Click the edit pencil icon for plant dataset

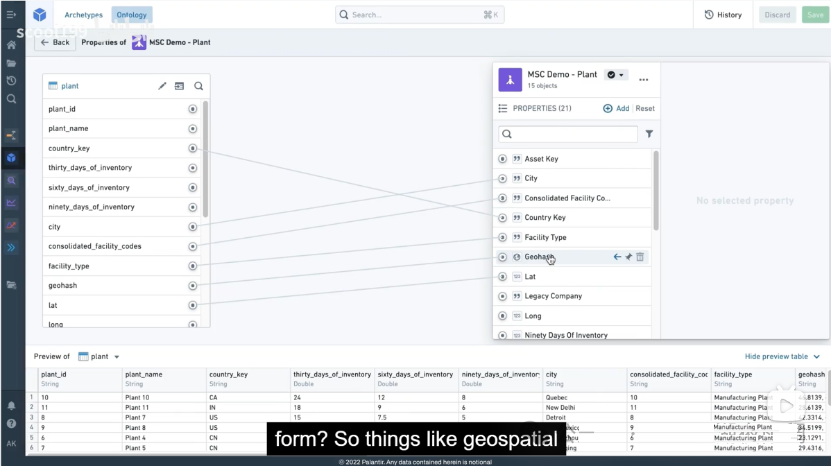point(163,86)
